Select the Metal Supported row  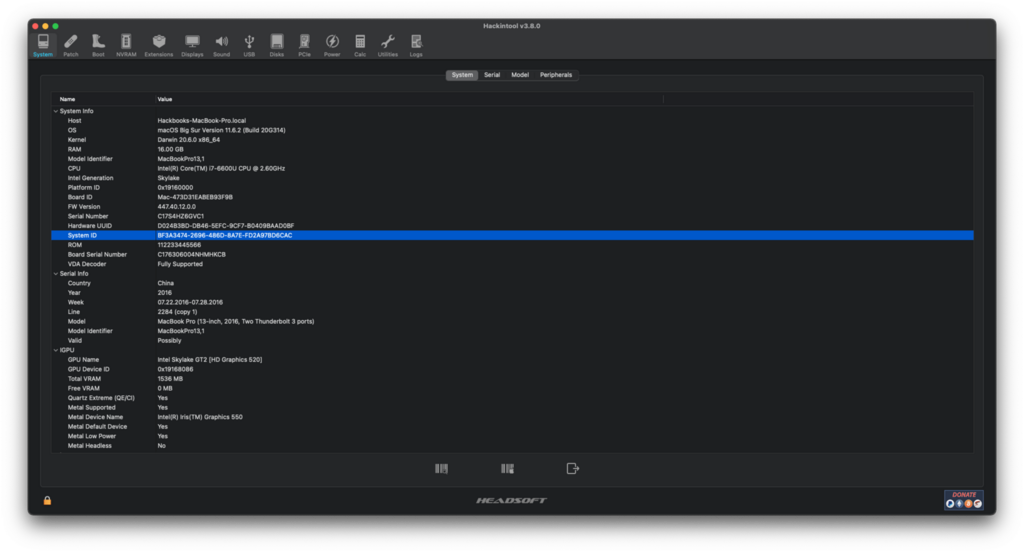[x=513, y=408]
